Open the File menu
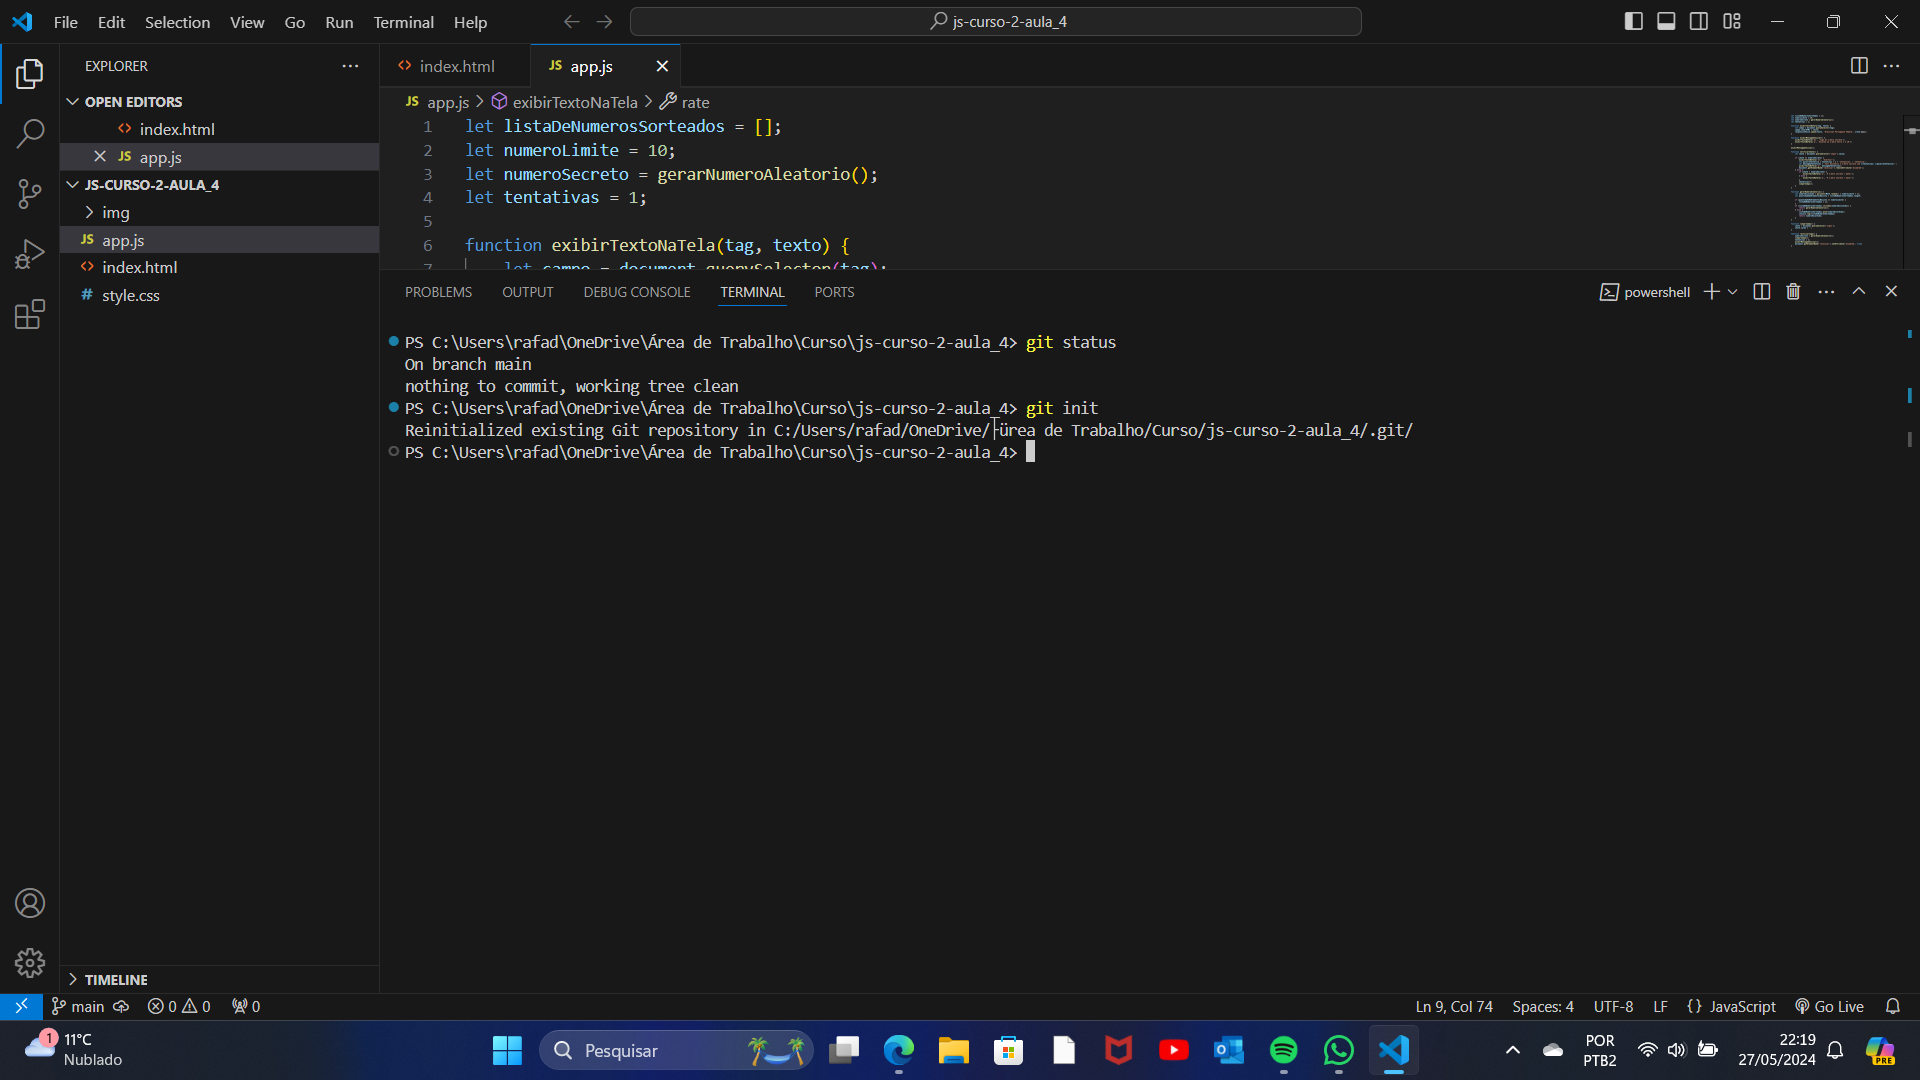Viewport: 1920px width, 1080px height. pyautogui.click(x=65, y=21)
